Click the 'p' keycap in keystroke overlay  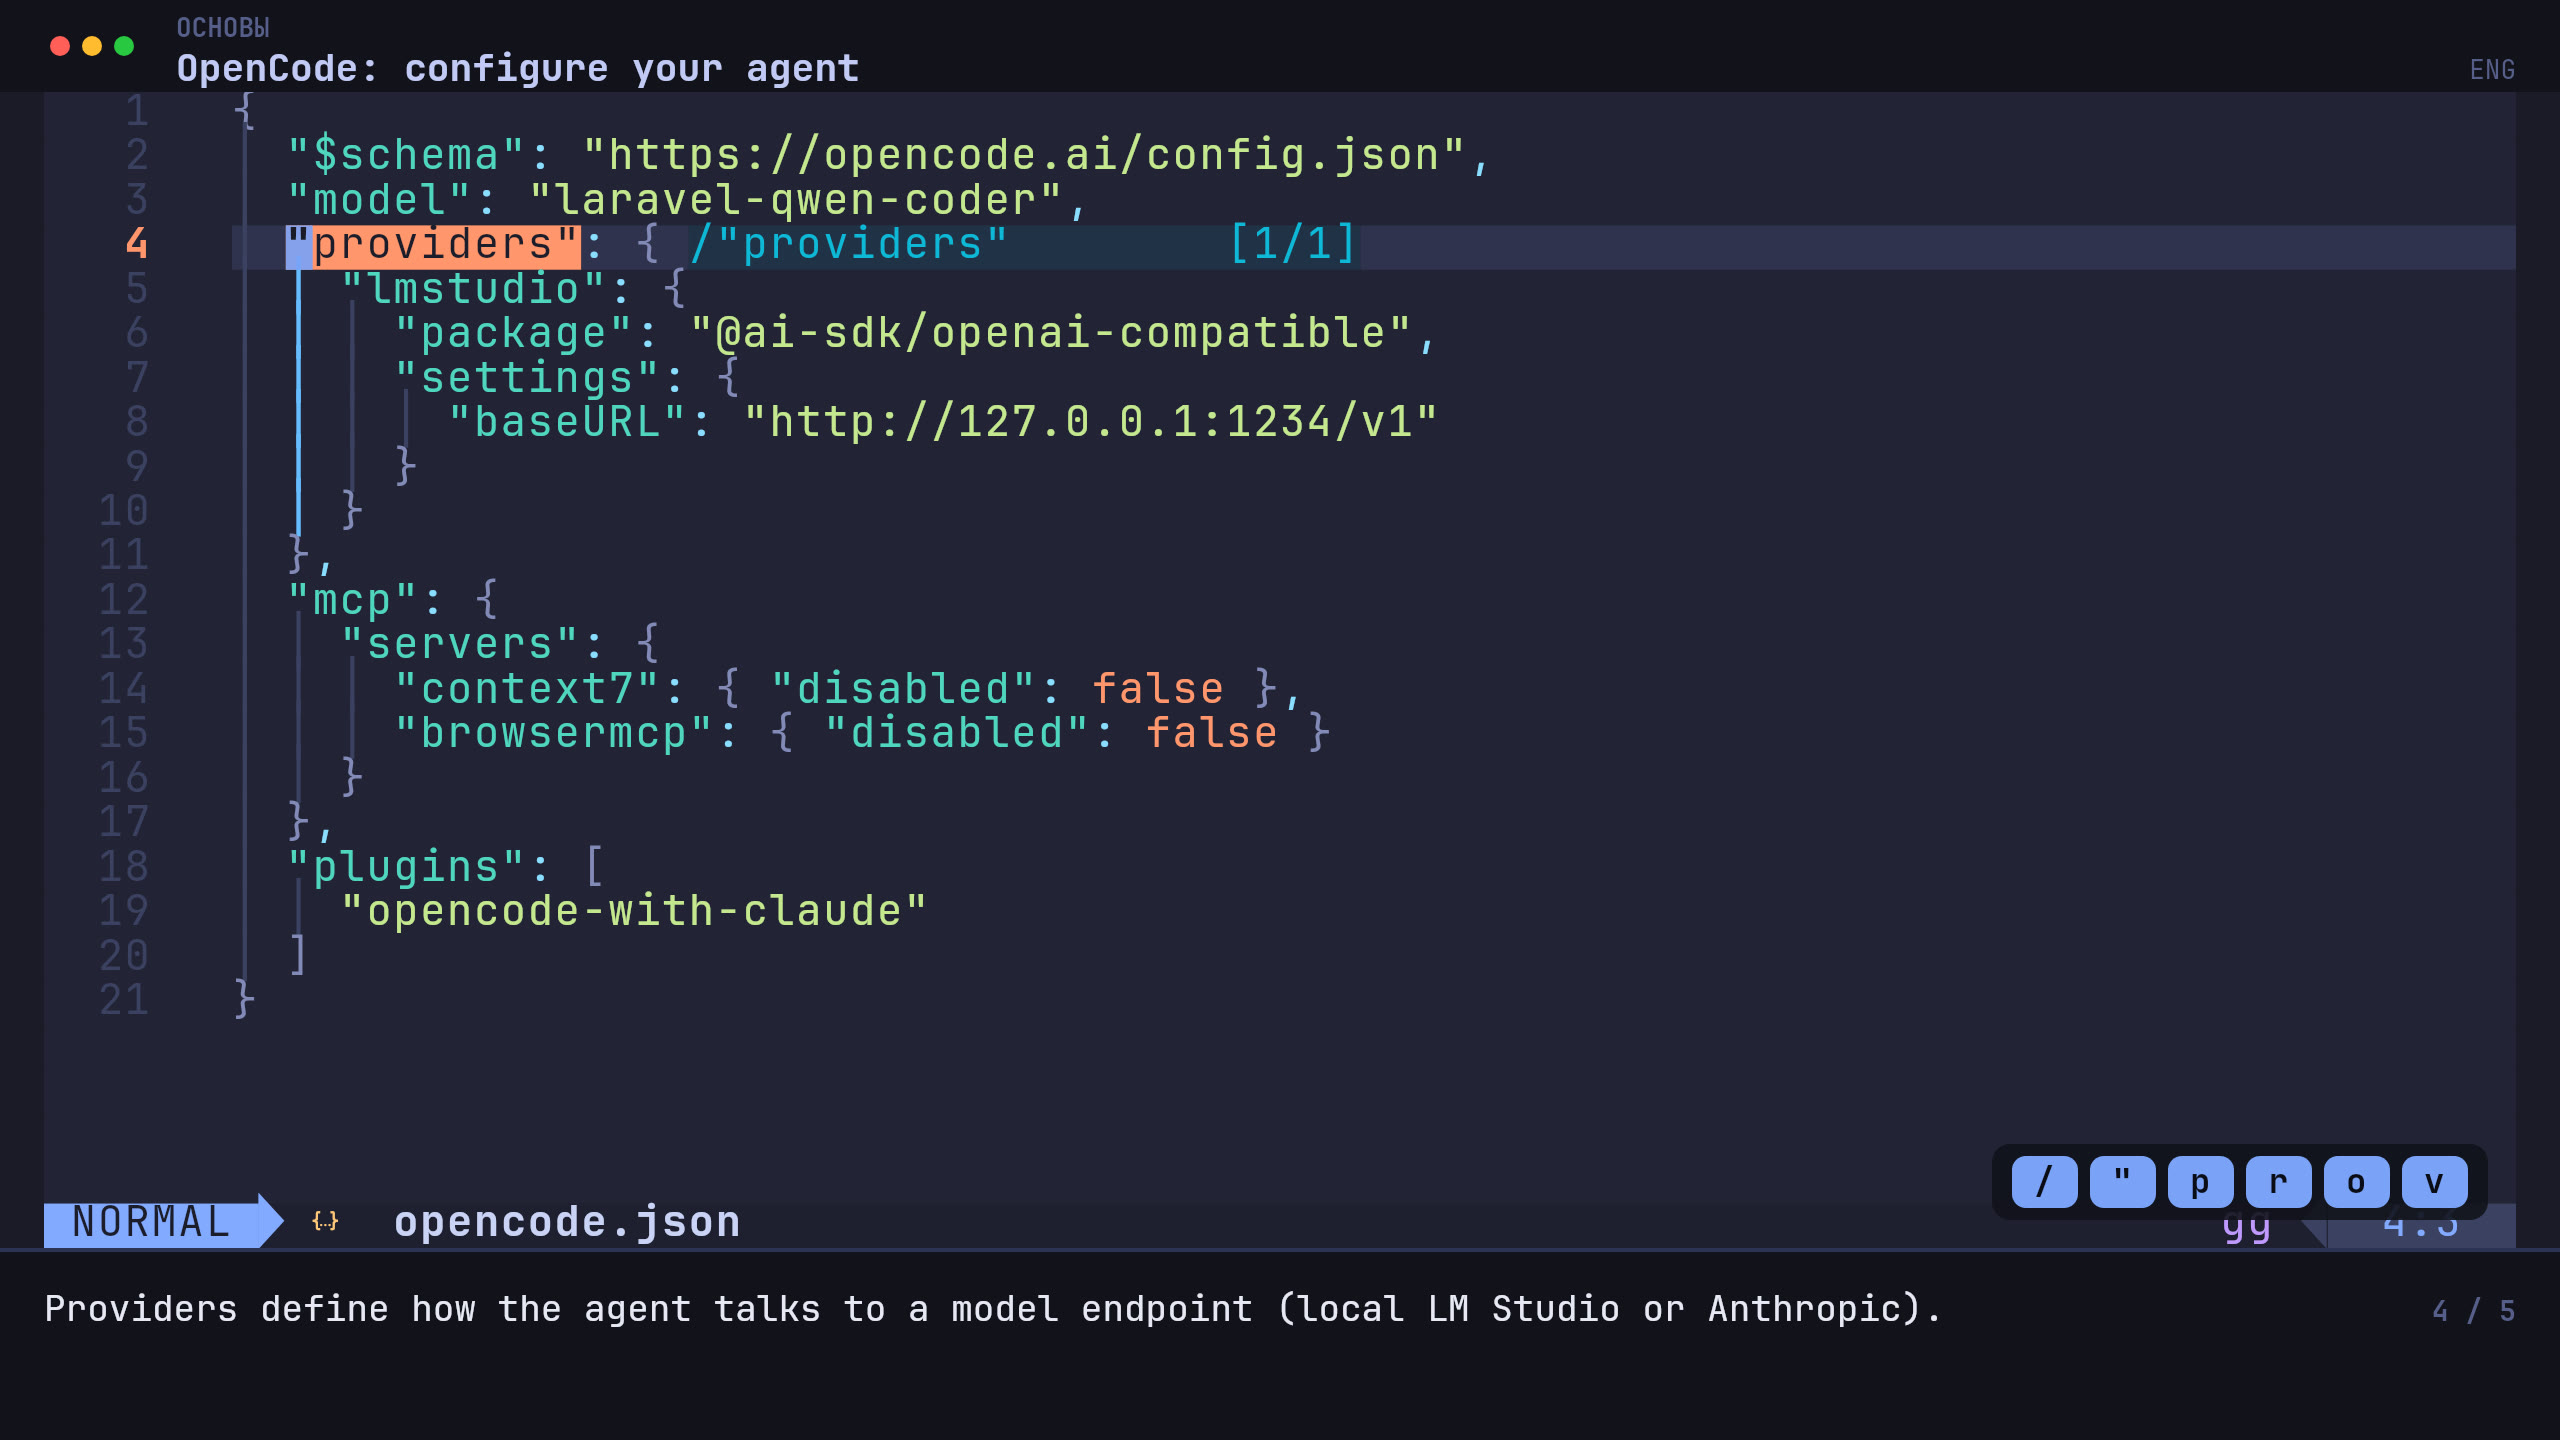pos(2200,1182)
